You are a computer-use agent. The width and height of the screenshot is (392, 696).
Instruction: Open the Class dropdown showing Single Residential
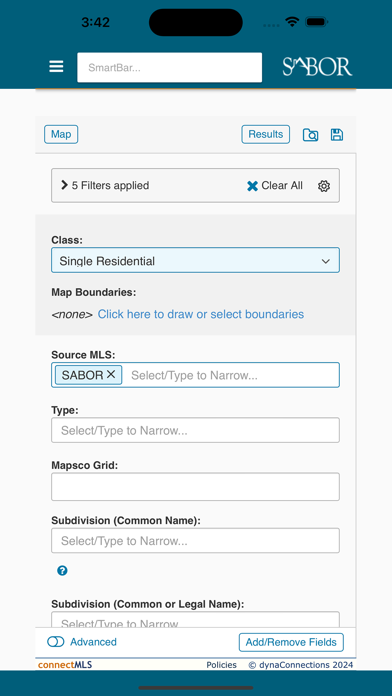pos(195,260)
